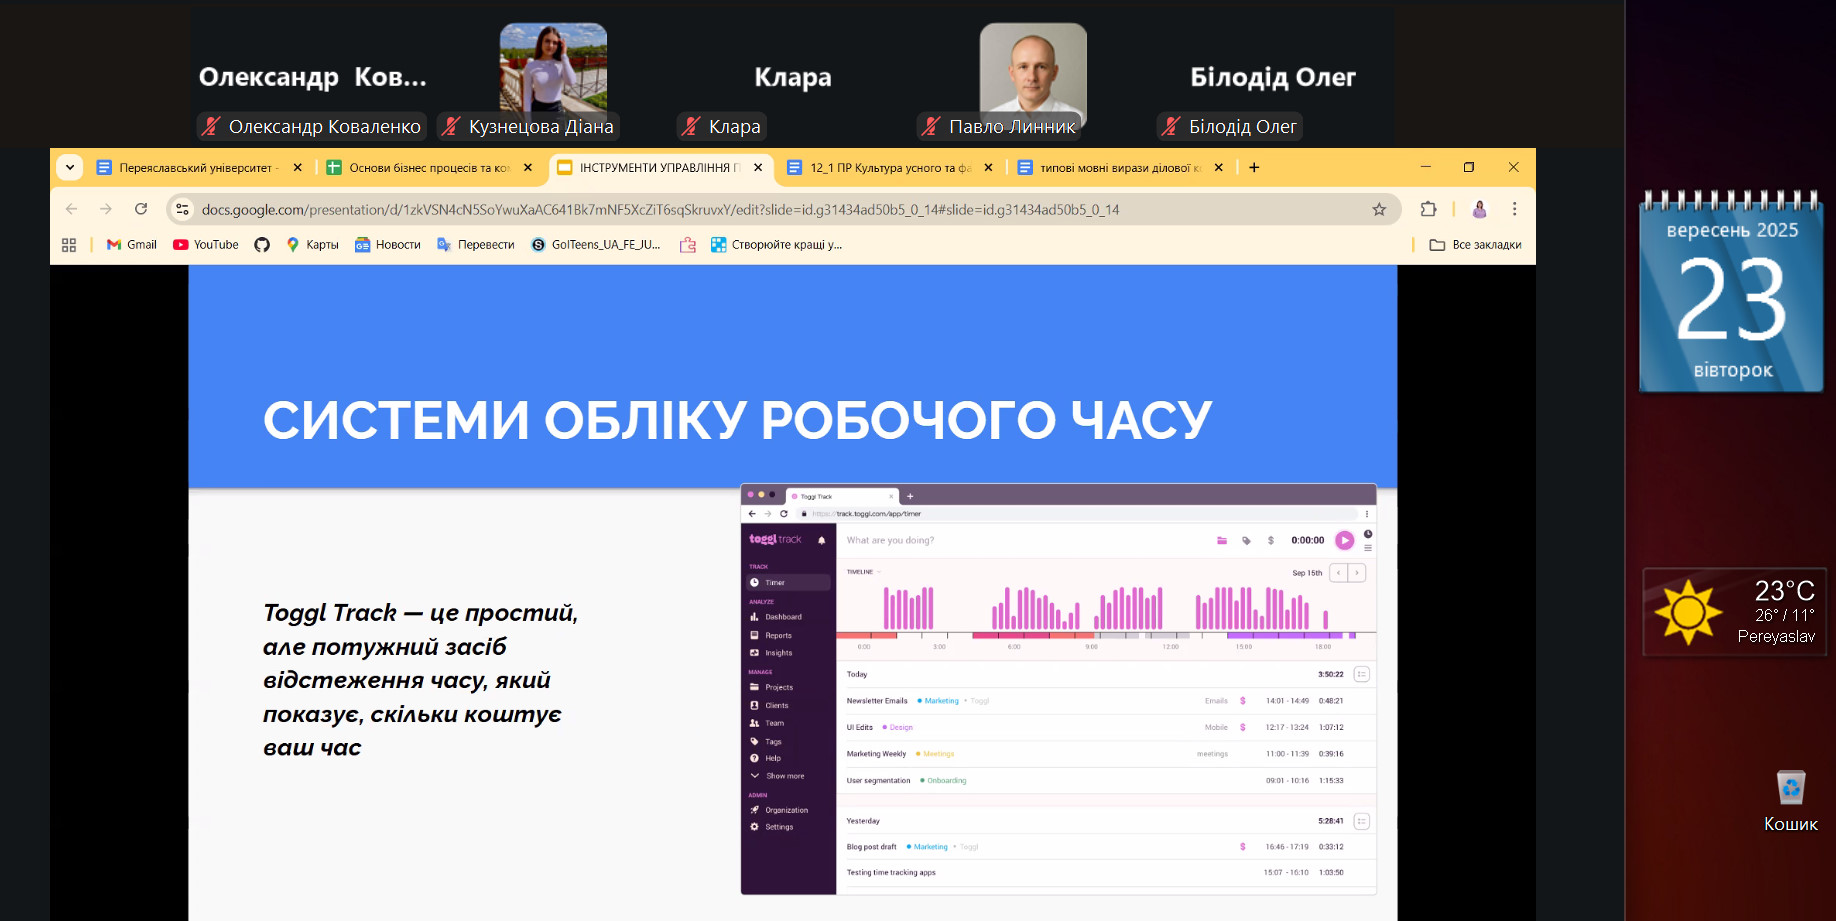This screenshot has height=921, width=1836.
Task: Open the Все закладки folder
Action: click(1475, 245)
